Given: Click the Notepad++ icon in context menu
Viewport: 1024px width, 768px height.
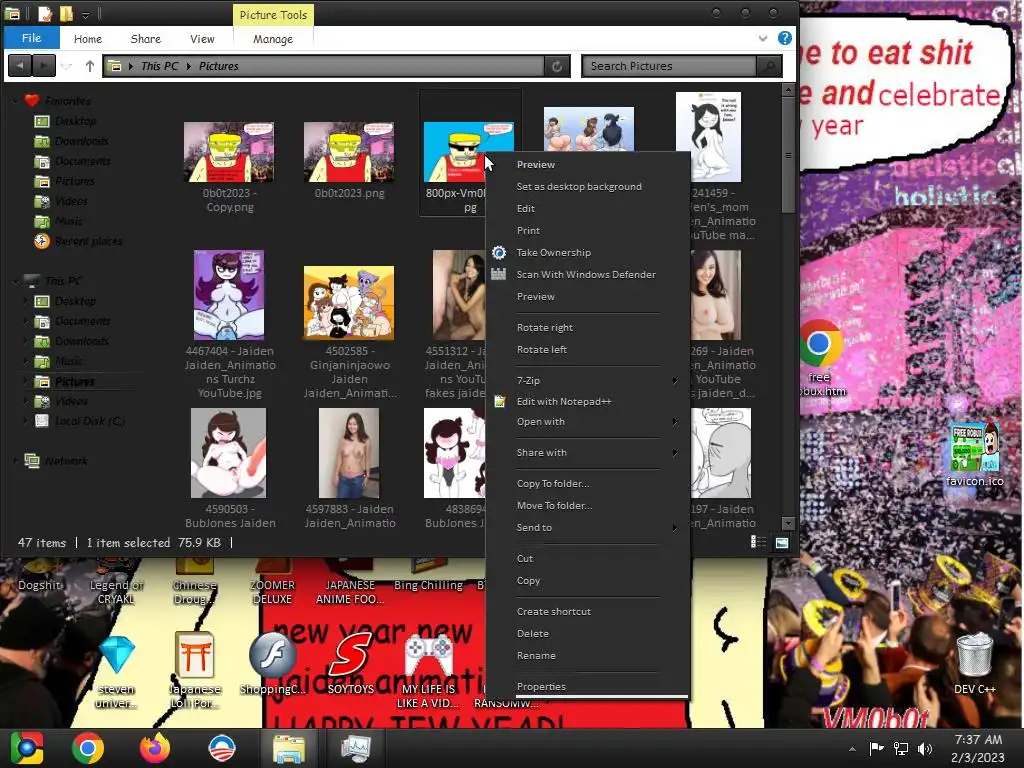Looking at the screenshot, I should [x=500, y=401].
